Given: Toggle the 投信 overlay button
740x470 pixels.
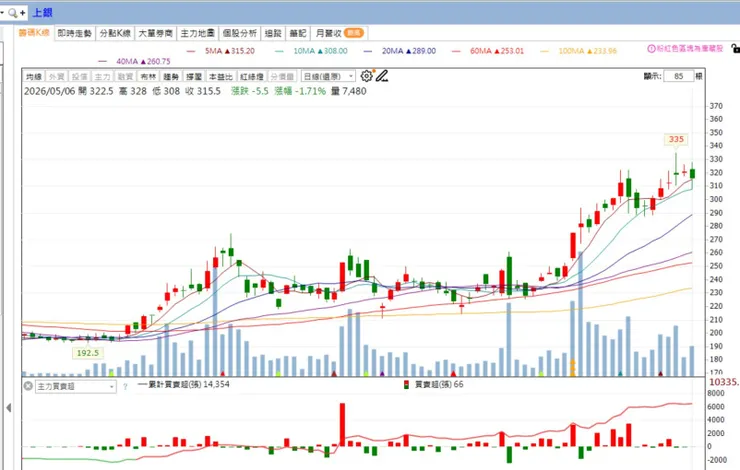Looking at the screenshot, I should point(79,76).
